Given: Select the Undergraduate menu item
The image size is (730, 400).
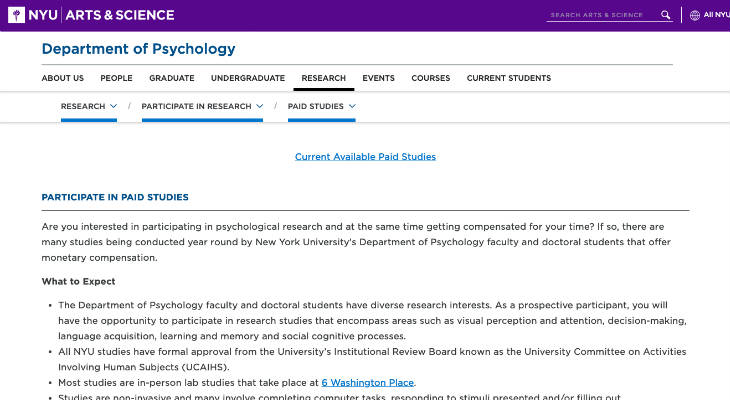Looking at the screenshot, I should pyautogui.click(x=248, y=78).
